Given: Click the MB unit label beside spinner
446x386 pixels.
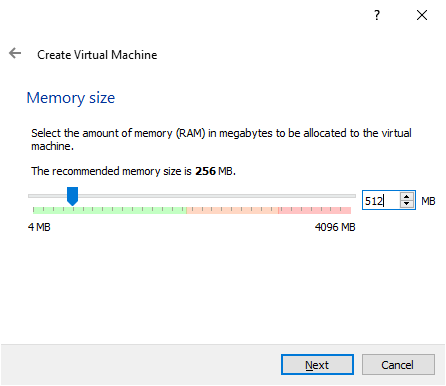Looking at the screenshot, I should coord(428,201).
